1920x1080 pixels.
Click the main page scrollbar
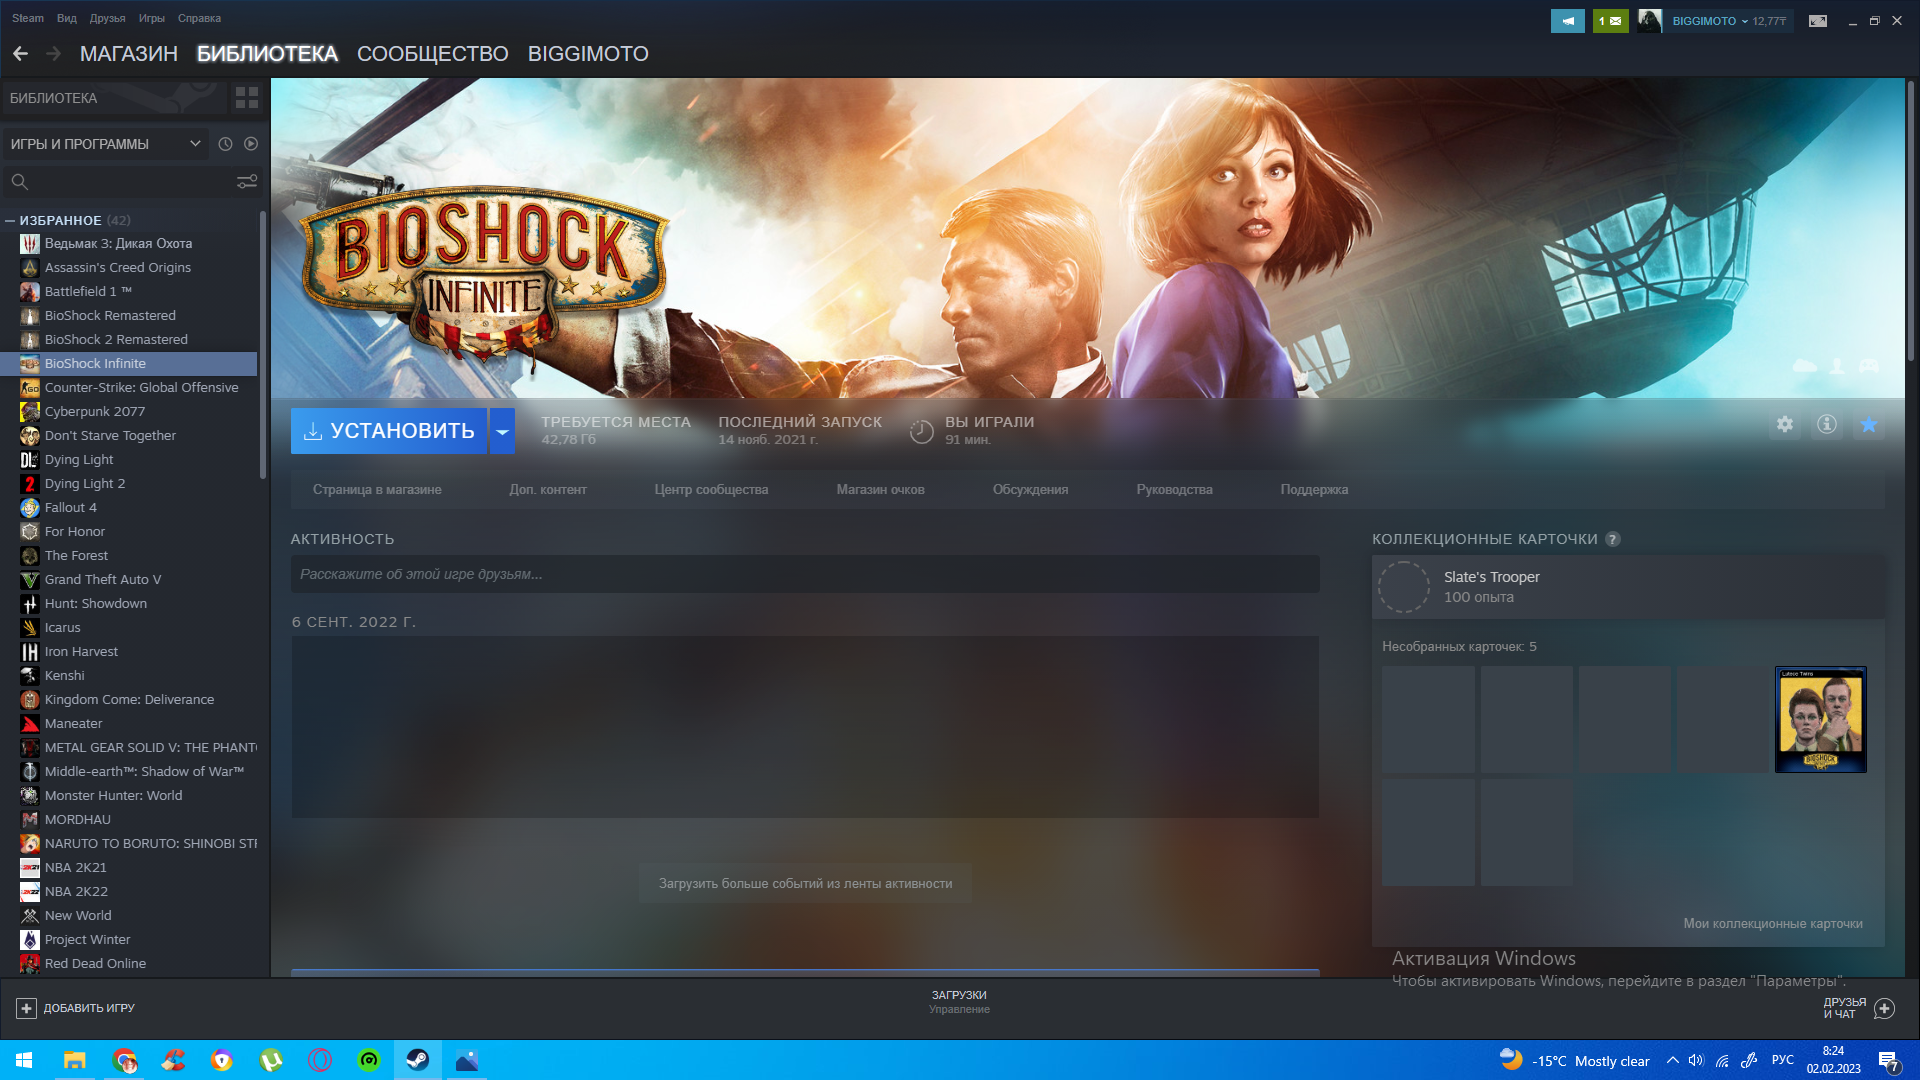point(1911,220)
